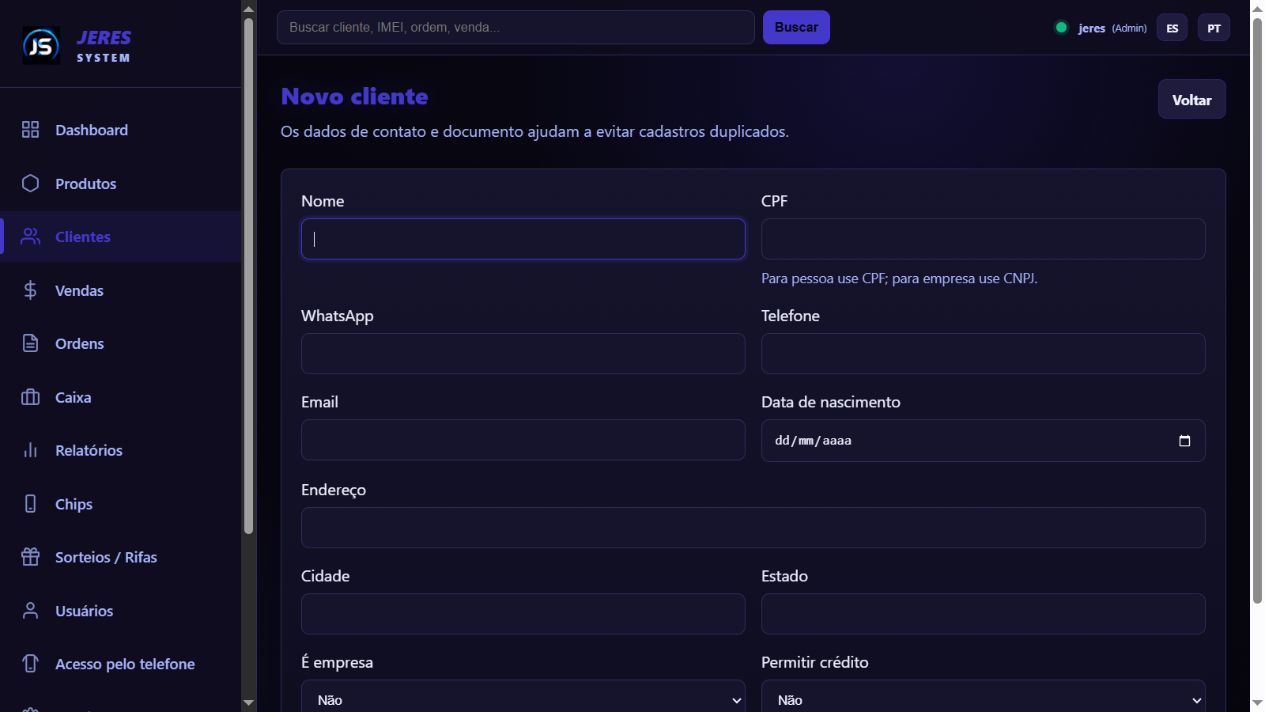Click the Caixa briefcase icon

click(x=30, y=398)
